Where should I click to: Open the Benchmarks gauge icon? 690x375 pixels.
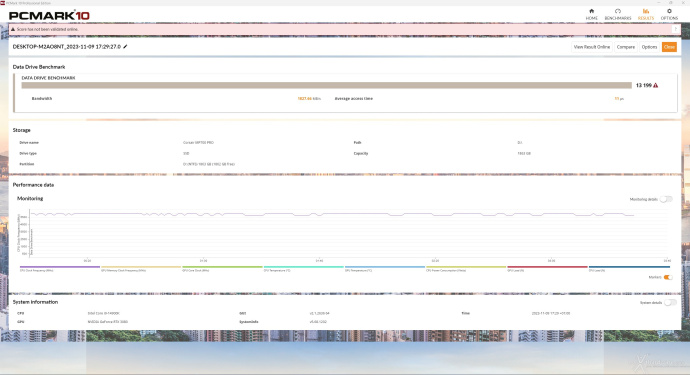(x=618, y=11)
